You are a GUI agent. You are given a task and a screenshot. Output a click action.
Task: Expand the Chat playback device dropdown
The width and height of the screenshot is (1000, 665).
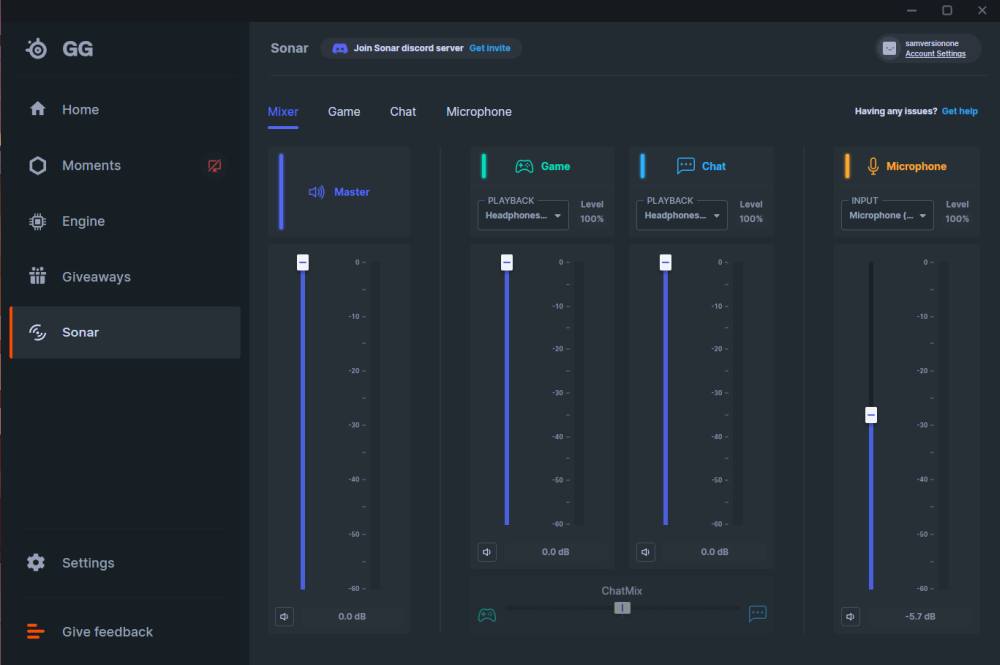(682, 216)
